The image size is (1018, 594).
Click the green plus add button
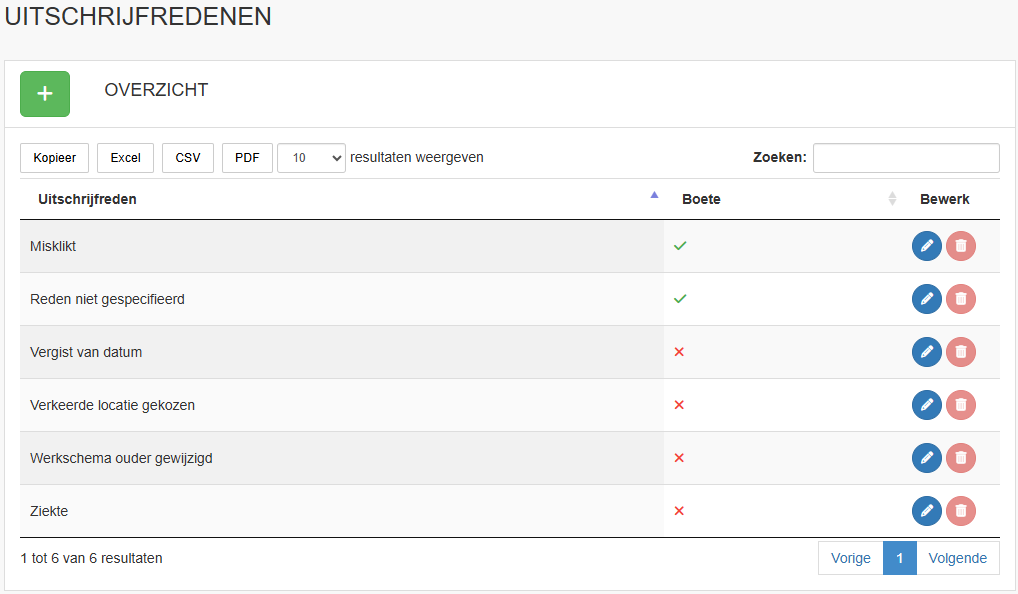click(45, 94)
